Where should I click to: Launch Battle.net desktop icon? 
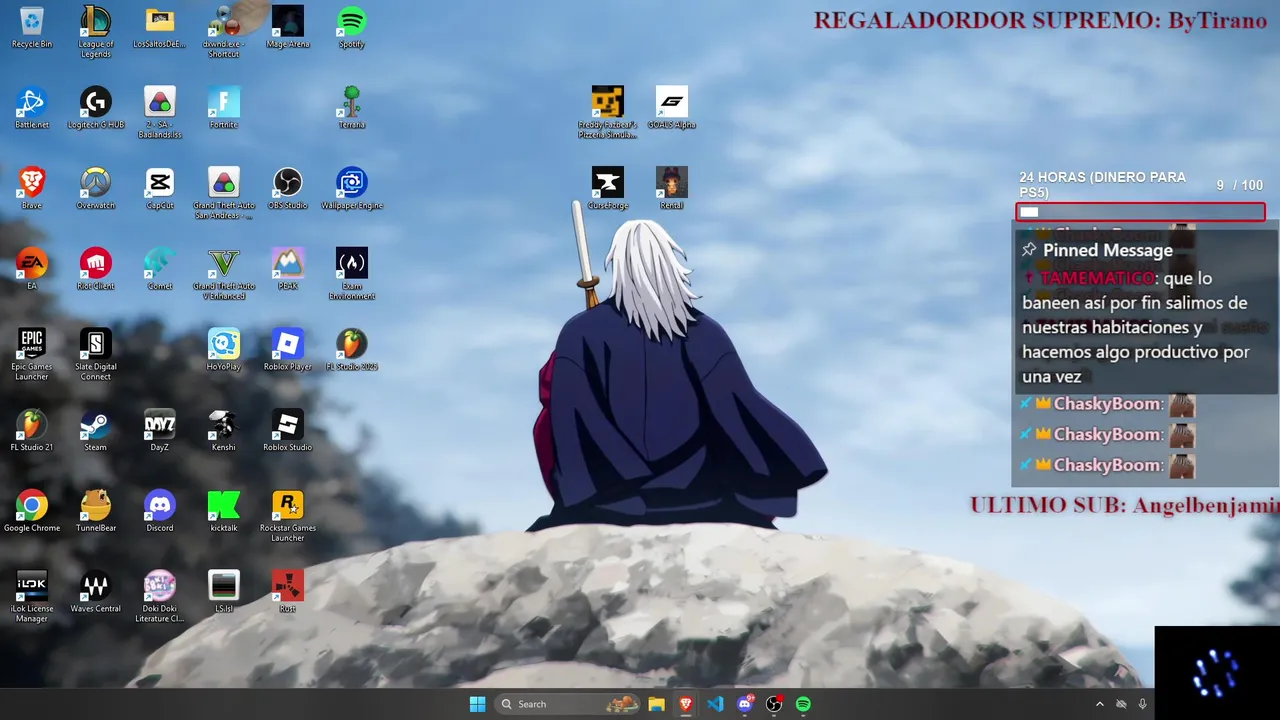pos(32,108)
